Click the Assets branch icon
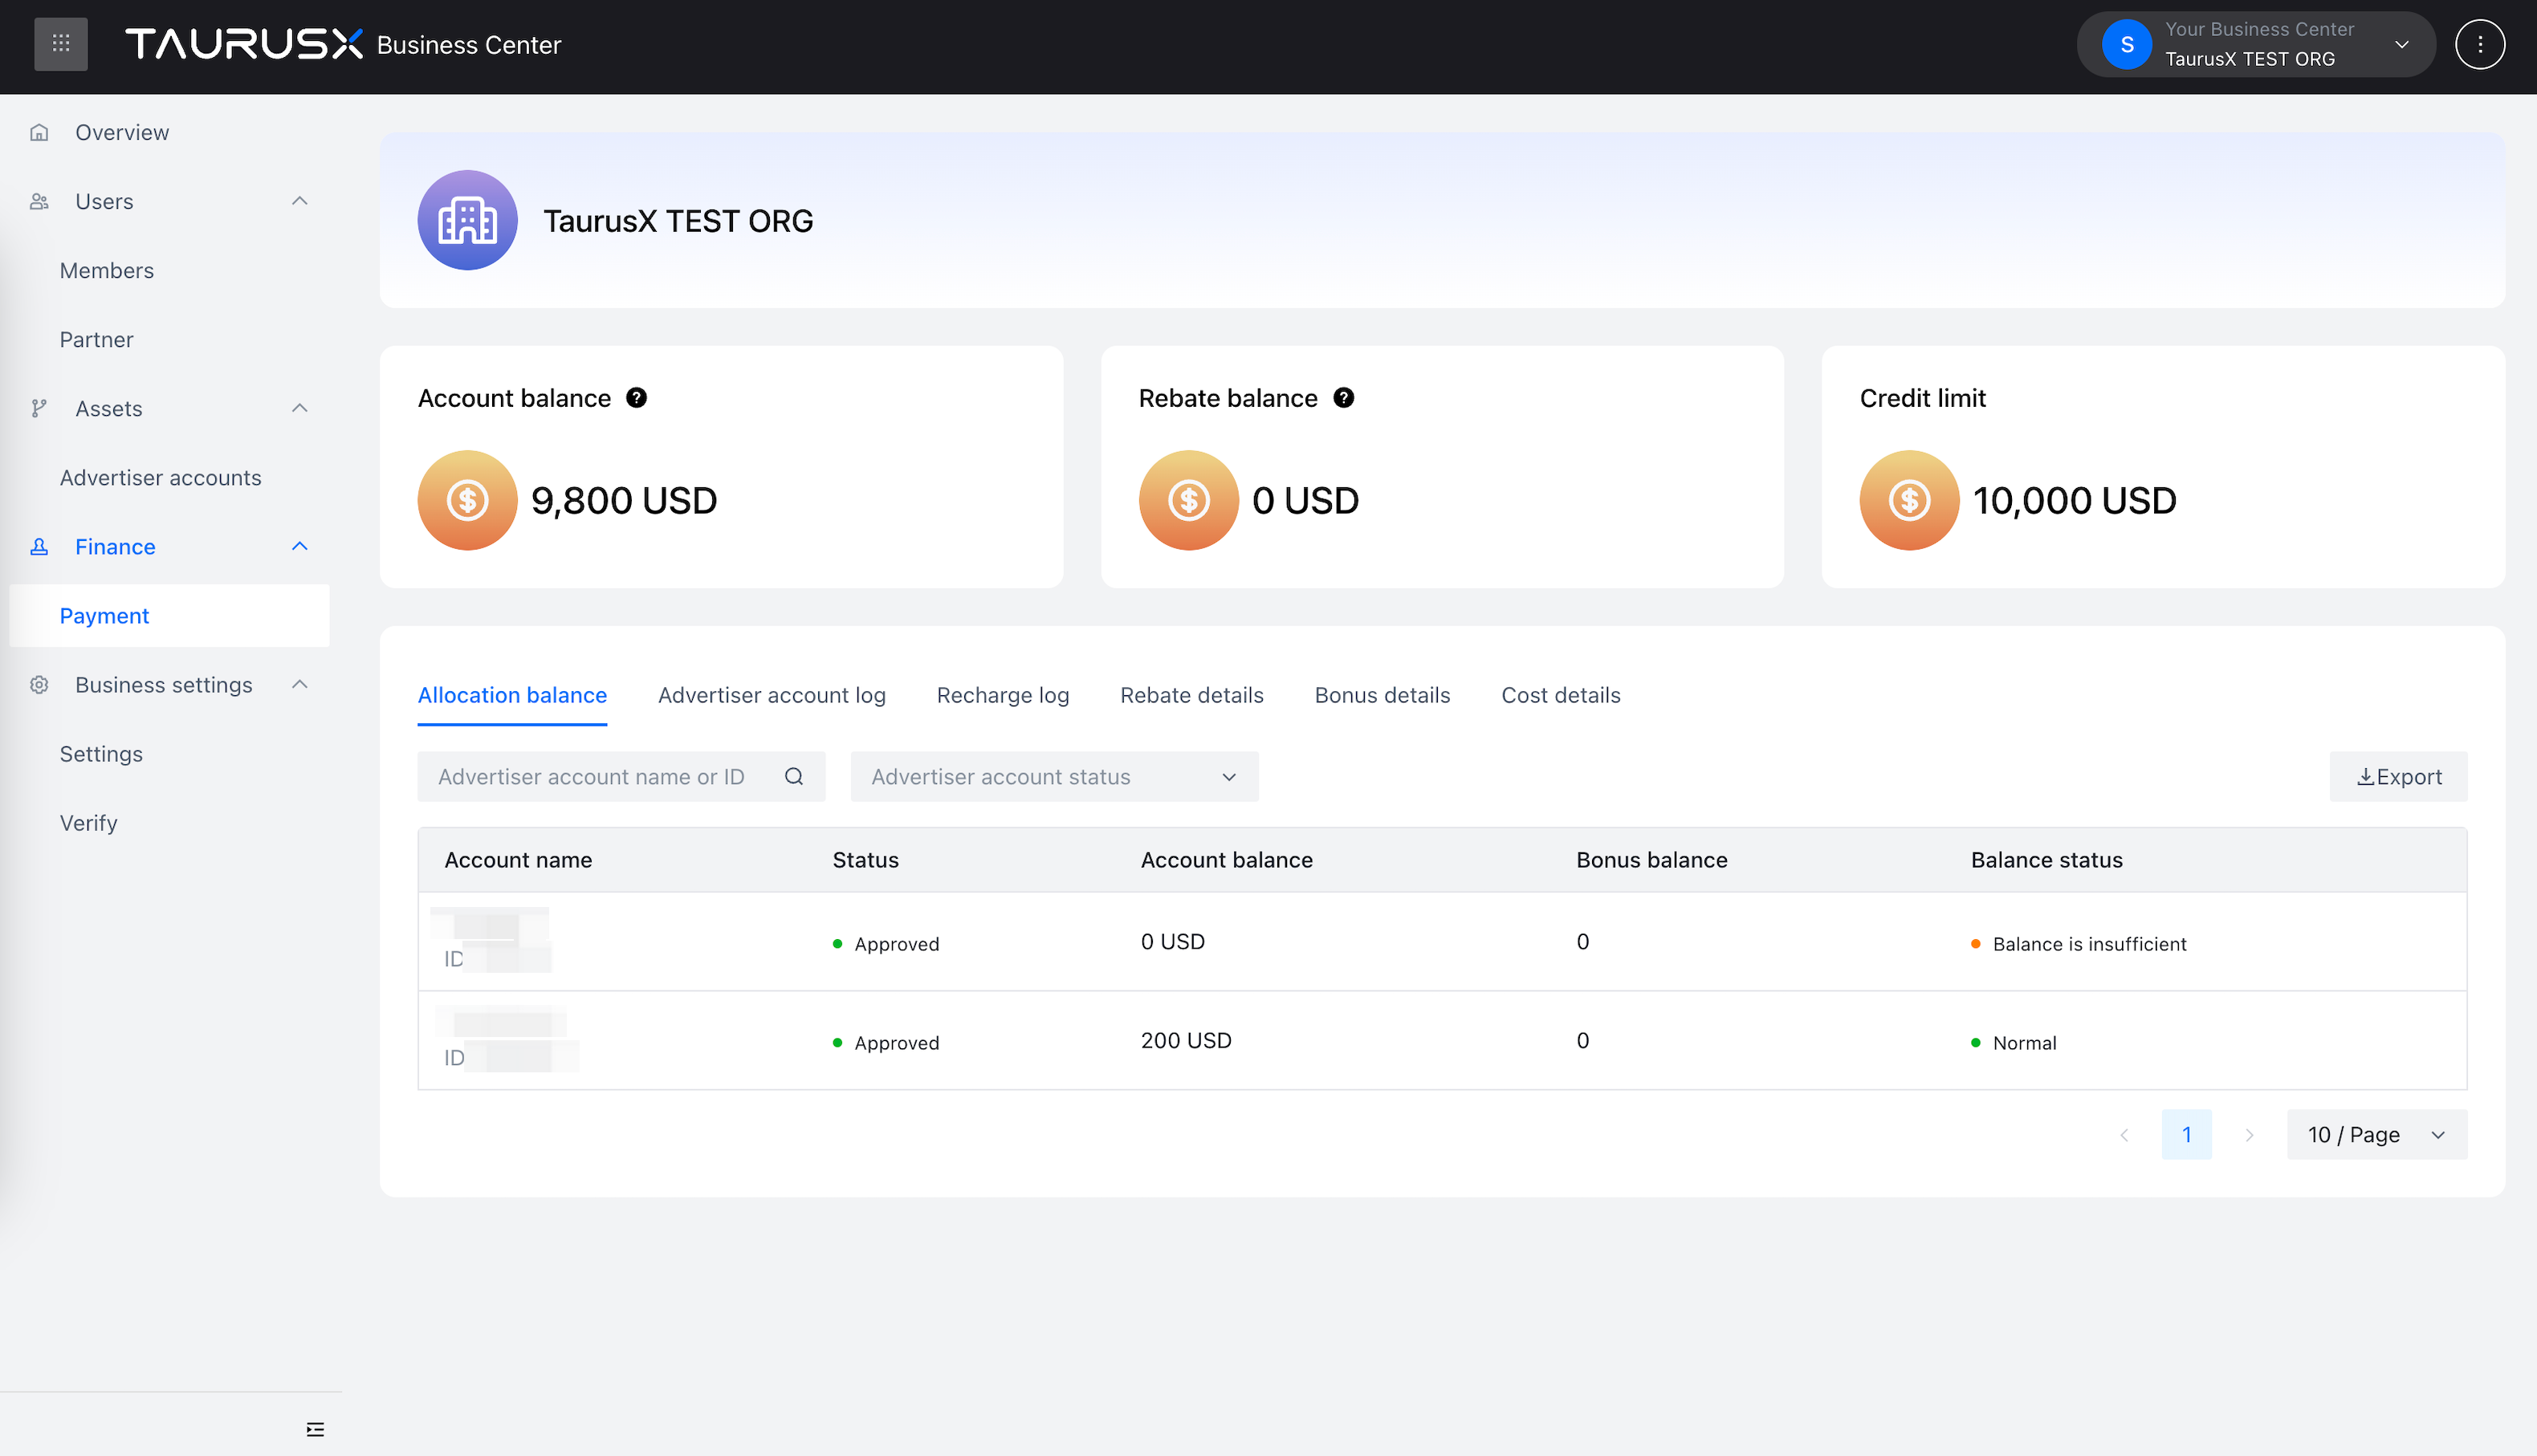 pos(39,408)
